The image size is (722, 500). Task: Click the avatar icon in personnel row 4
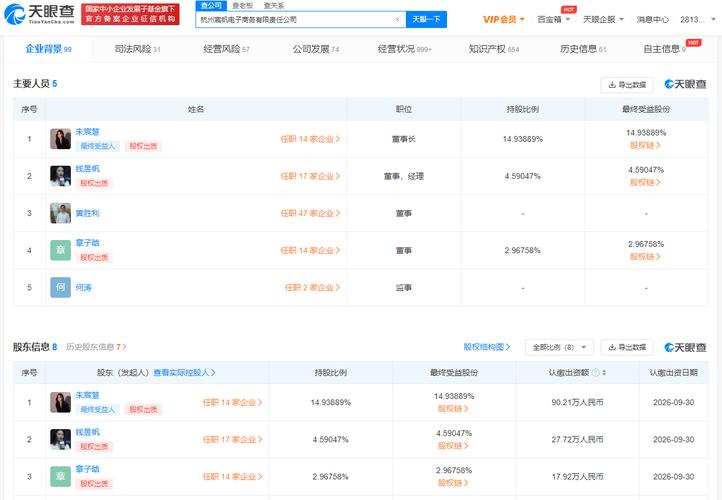point(61,249)
